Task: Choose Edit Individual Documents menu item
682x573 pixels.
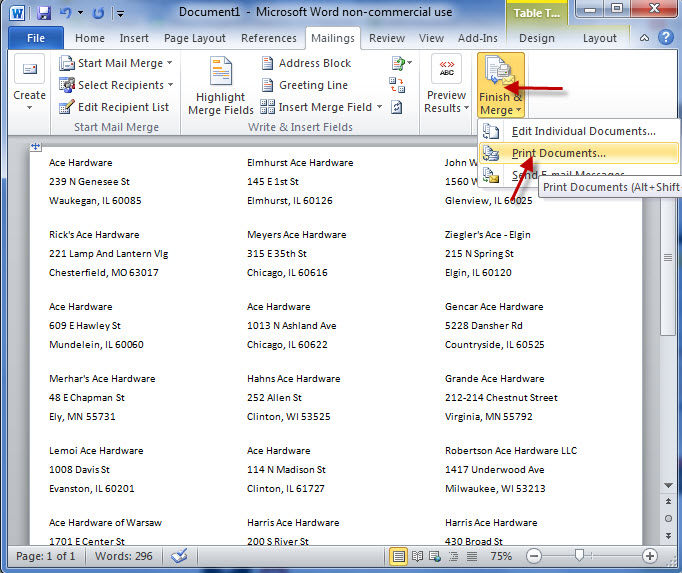Action: (578, 131)
